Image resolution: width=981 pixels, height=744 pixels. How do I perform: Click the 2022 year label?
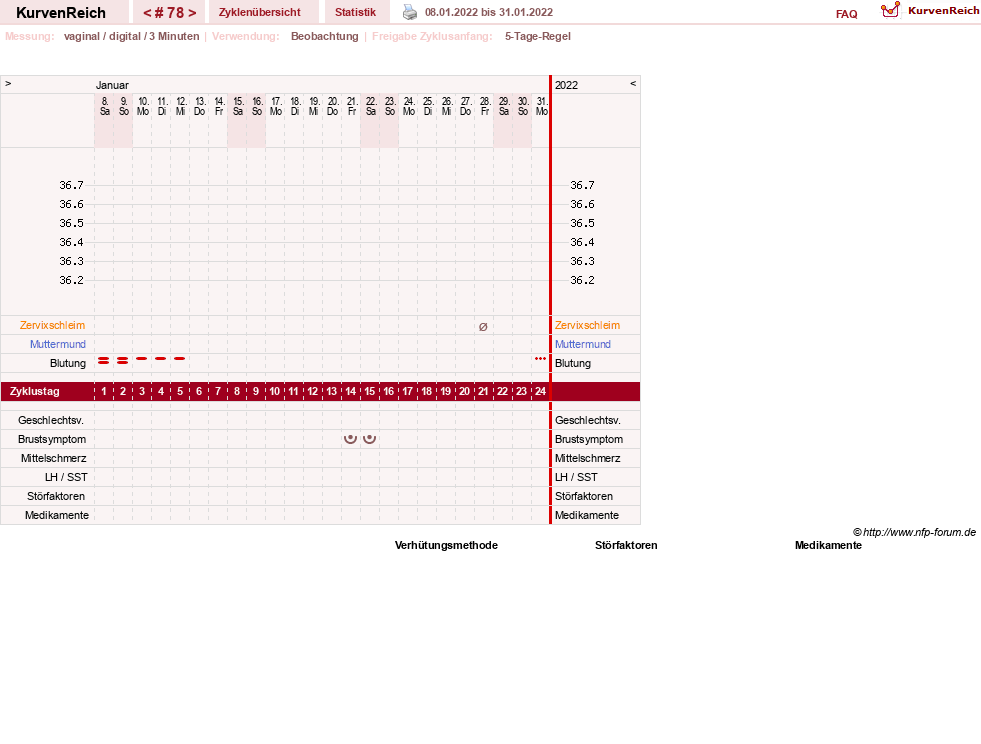click(x=566, y=85)
